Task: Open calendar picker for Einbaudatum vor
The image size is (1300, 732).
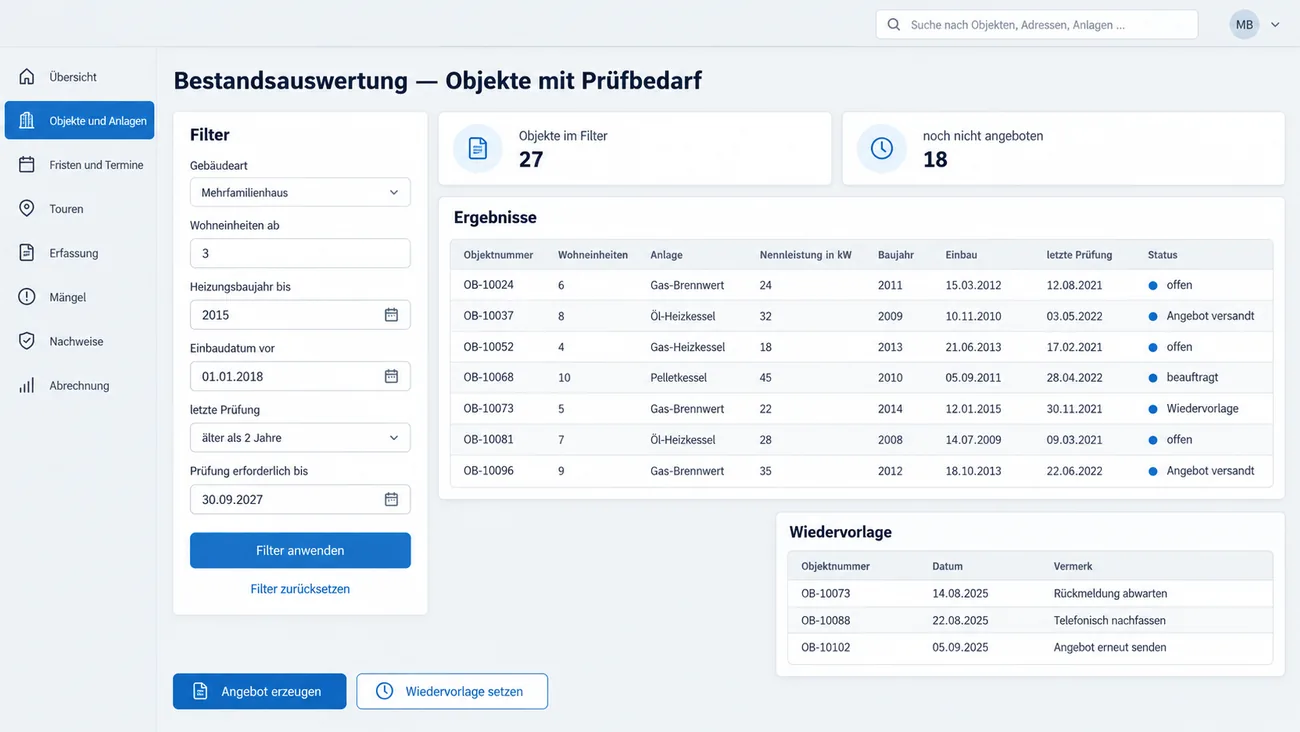Action: [391, 376]
